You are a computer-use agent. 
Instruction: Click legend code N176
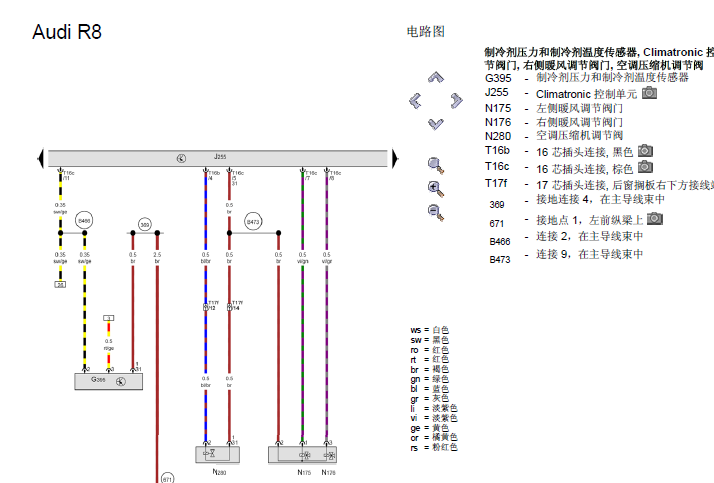click(x=498, y=122)
